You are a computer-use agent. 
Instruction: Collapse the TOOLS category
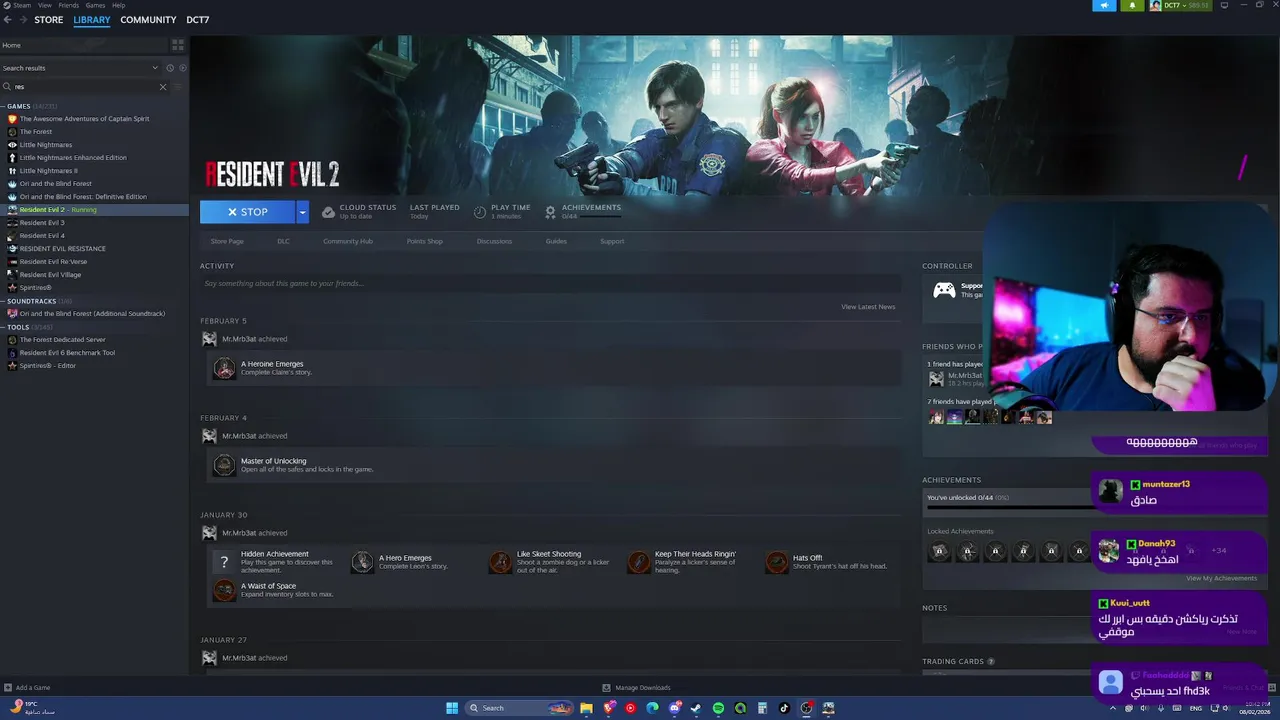[x=4, y=327]
